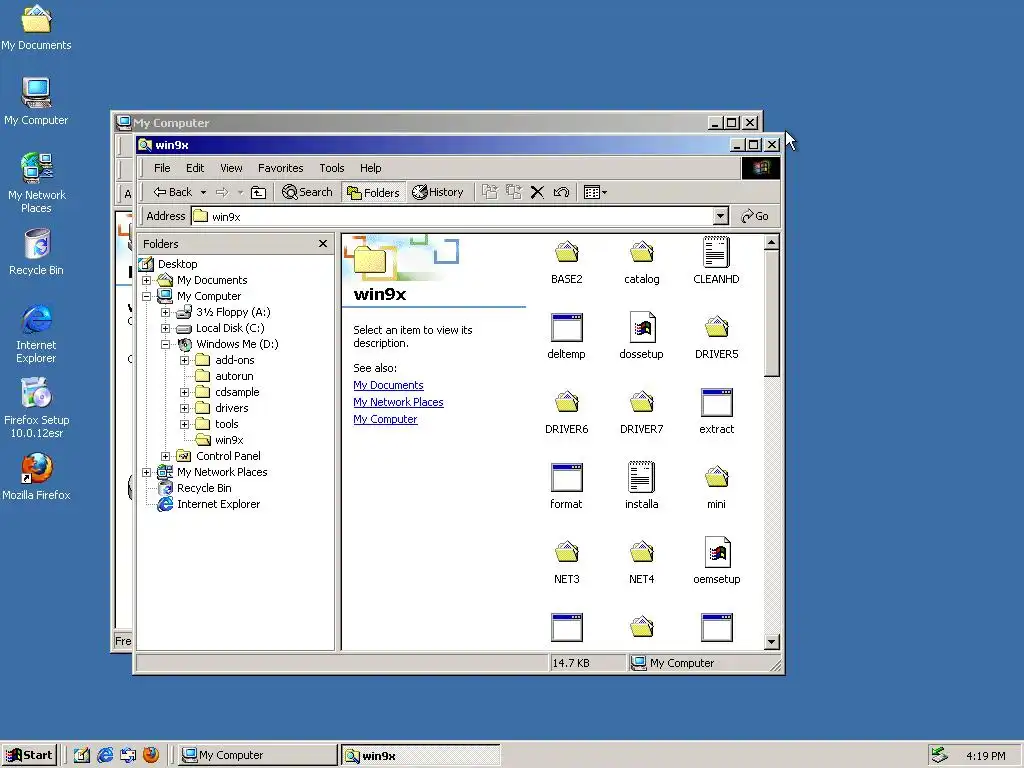Open the BASE2 folder icon
Image resolution: width=1024 pixels, height=768 pixels.
(x=566, y=252)
